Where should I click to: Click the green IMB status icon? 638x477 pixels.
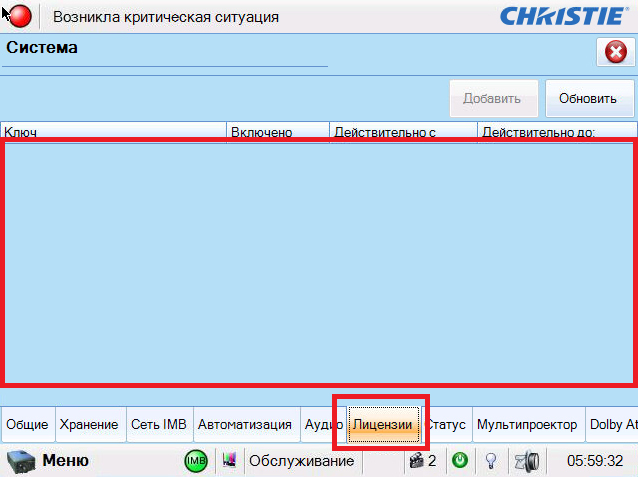tap(196, 461)
